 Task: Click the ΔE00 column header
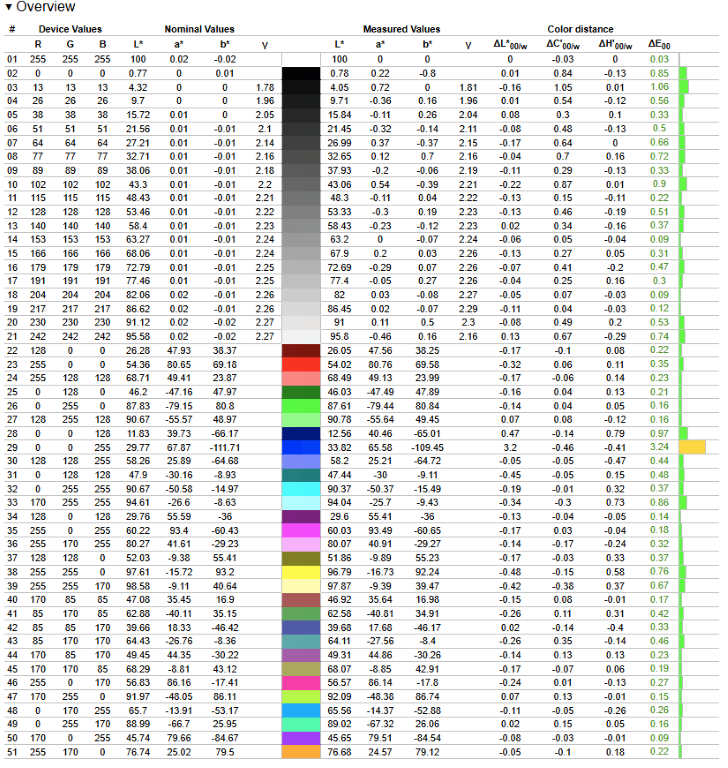coord(657,44)
